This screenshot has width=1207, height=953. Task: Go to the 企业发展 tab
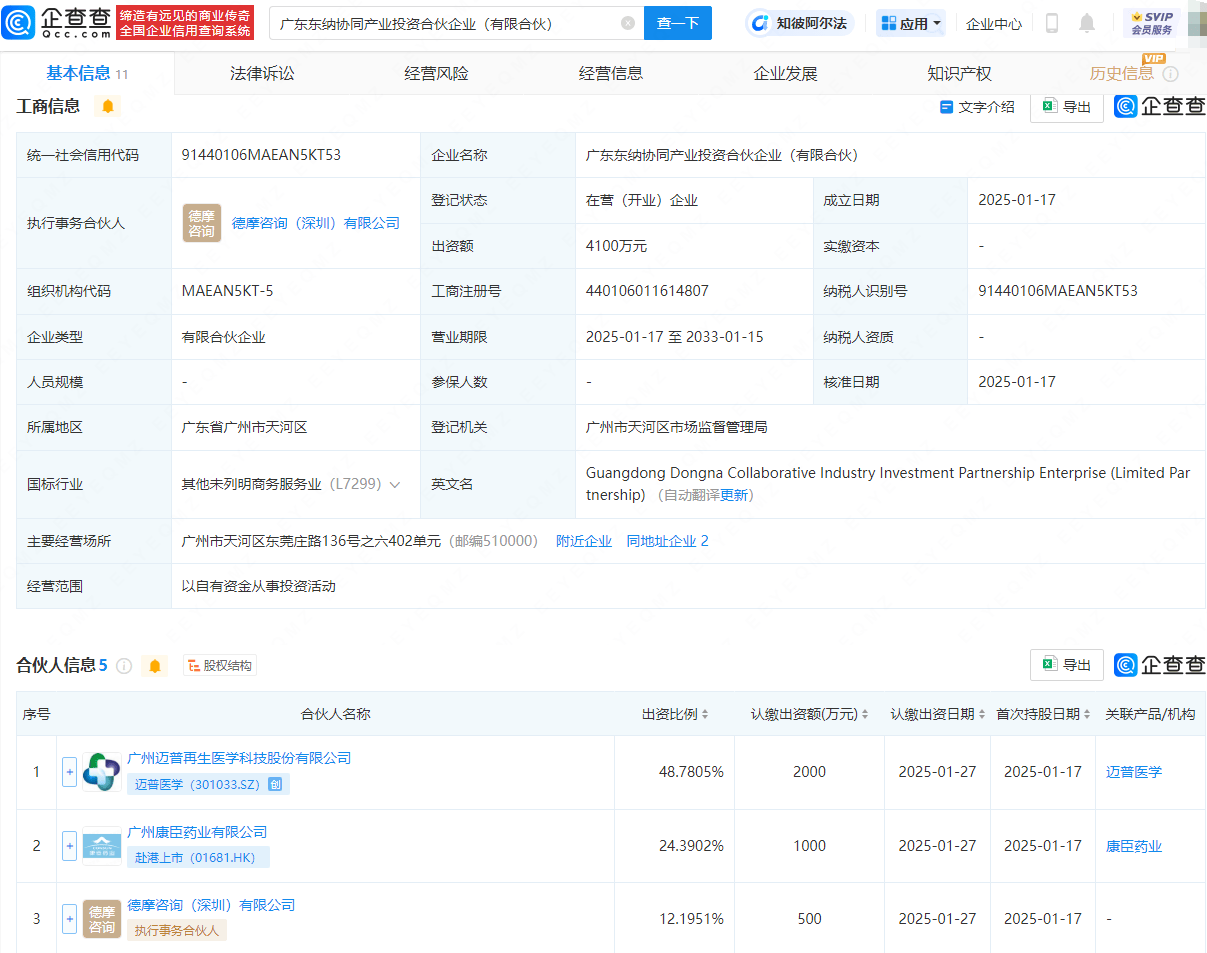coord(785,73)
